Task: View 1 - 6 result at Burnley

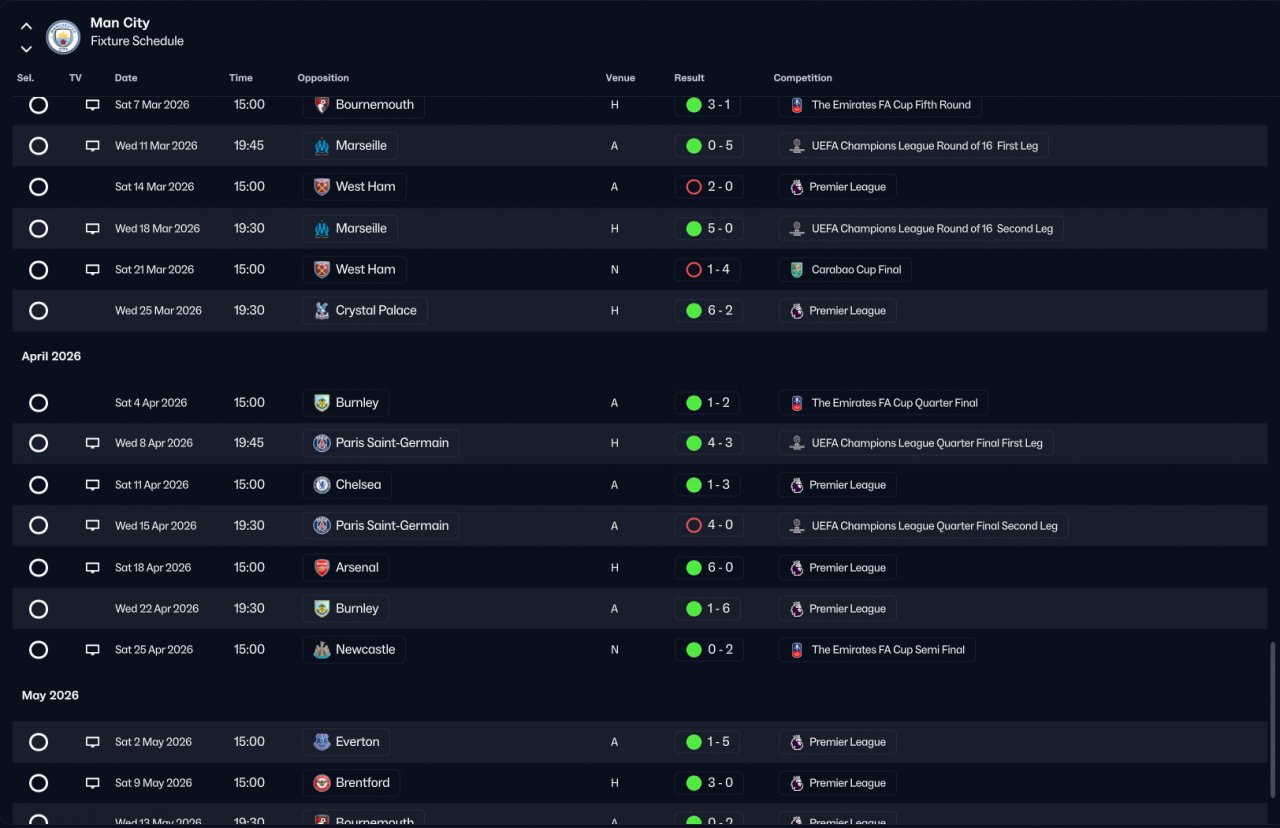Action: (x=709, y=609)
